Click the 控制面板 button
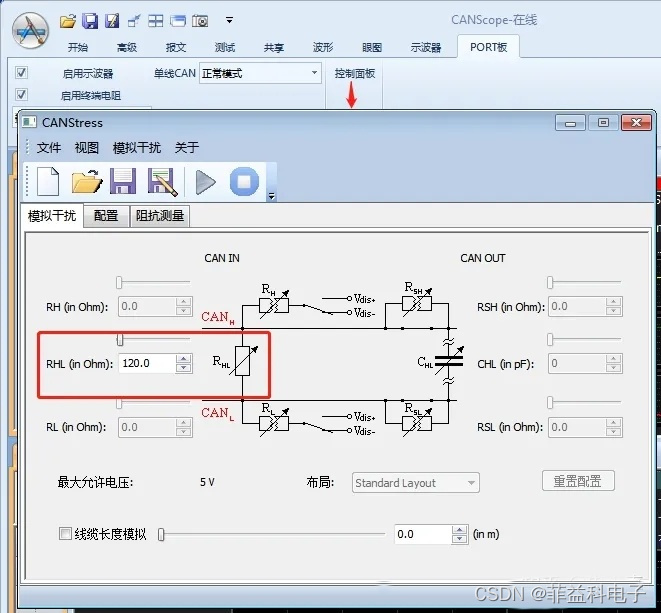Screen dimensions: 661x613 pos(355,74)
